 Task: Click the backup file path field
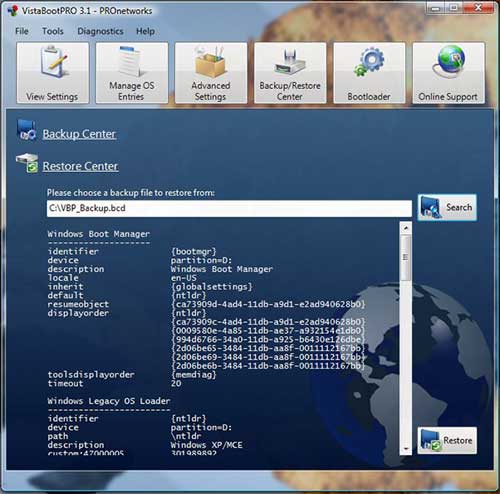[x=229, y=208]
